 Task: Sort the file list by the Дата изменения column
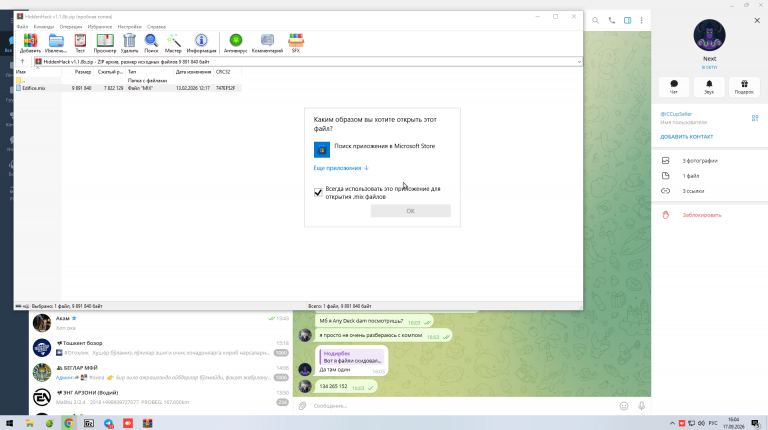pos(193,72)
